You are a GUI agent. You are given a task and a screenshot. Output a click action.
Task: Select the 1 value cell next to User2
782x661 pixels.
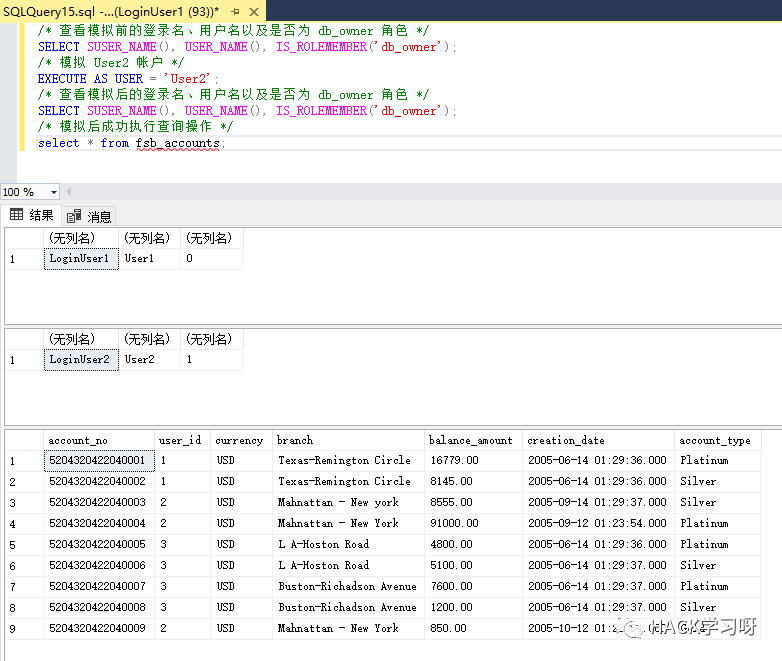point(211,360)
